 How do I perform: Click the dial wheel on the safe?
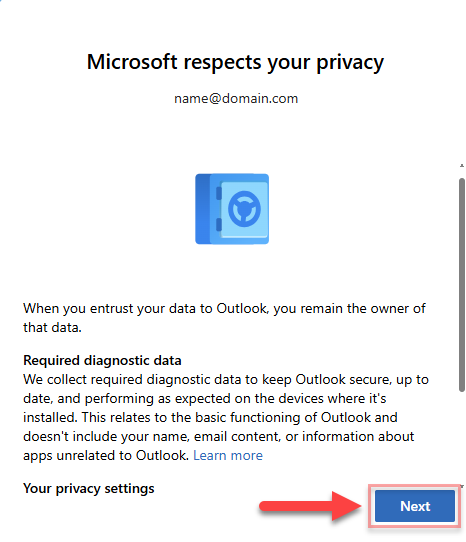point(244,209)
